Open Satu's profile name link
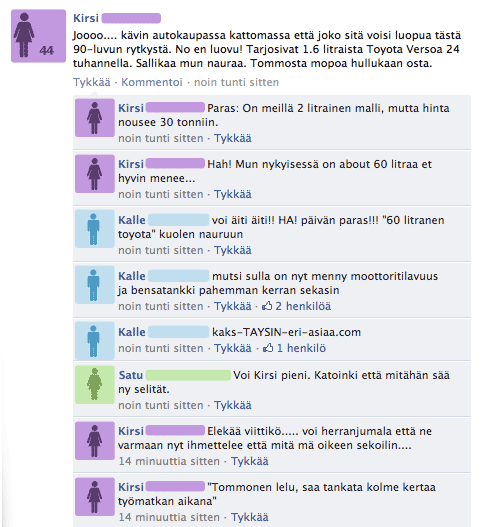 [131, 375]
